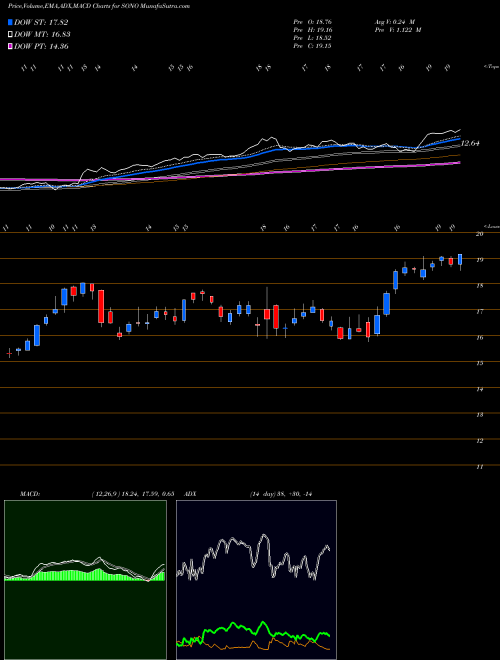Click the price axis label 15
500x660 pixels.
(479, 363)
